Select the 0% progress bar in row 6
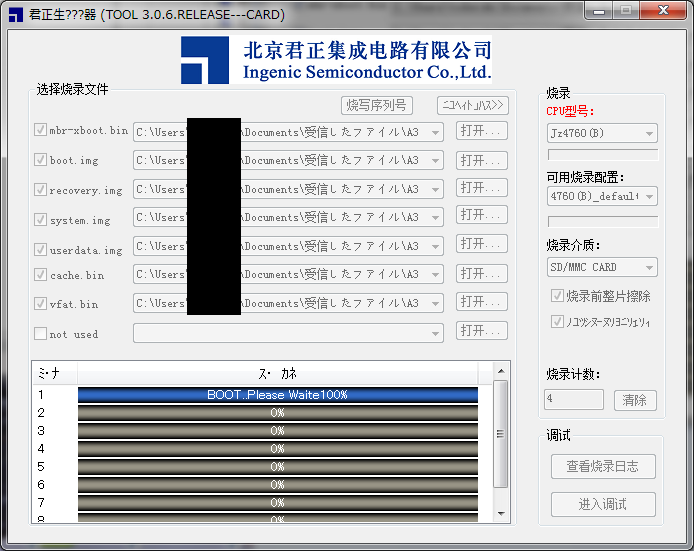Screen dimensions: 694x551 (278, 485)
